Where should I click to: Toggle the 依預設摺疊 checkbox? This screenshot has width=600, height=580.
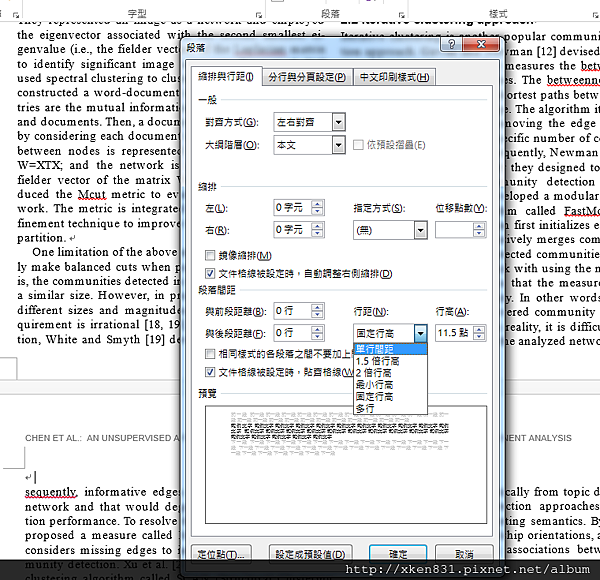[x=358, y=145]
